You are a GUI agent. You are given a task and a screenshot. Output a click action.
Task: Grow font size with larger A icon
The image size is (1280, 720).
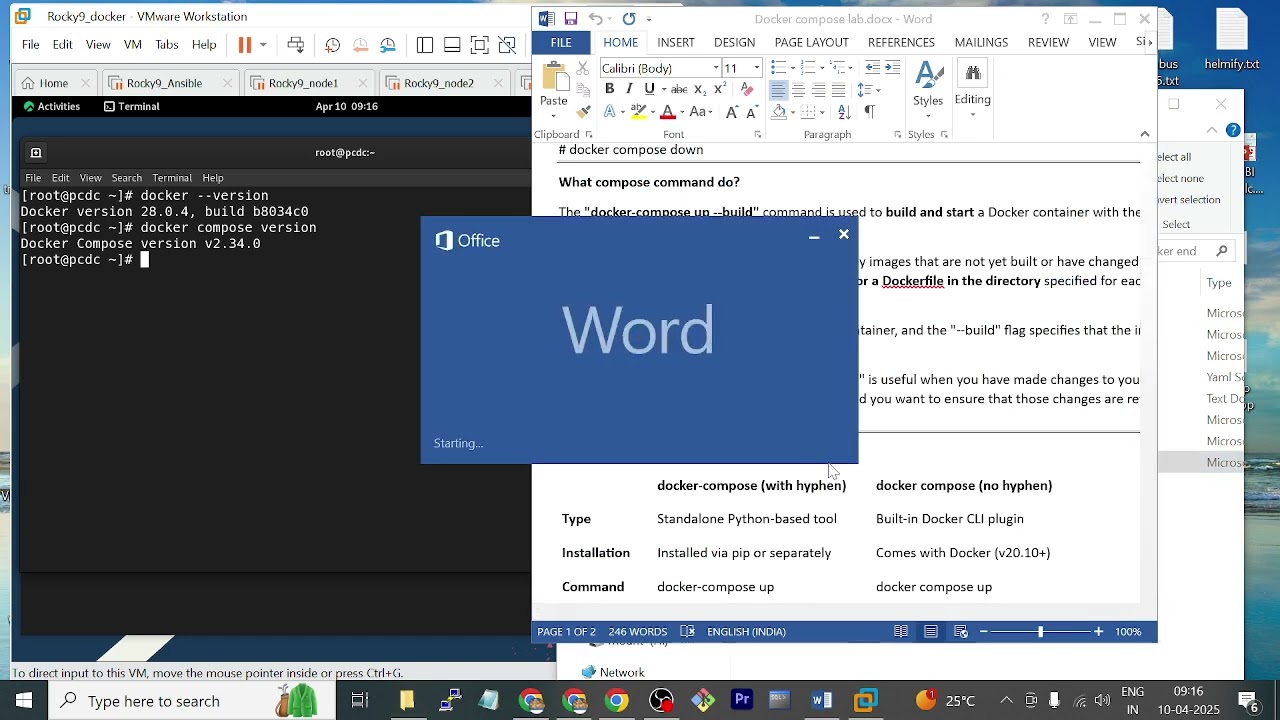pyautogui.click(x=731, y=112)
